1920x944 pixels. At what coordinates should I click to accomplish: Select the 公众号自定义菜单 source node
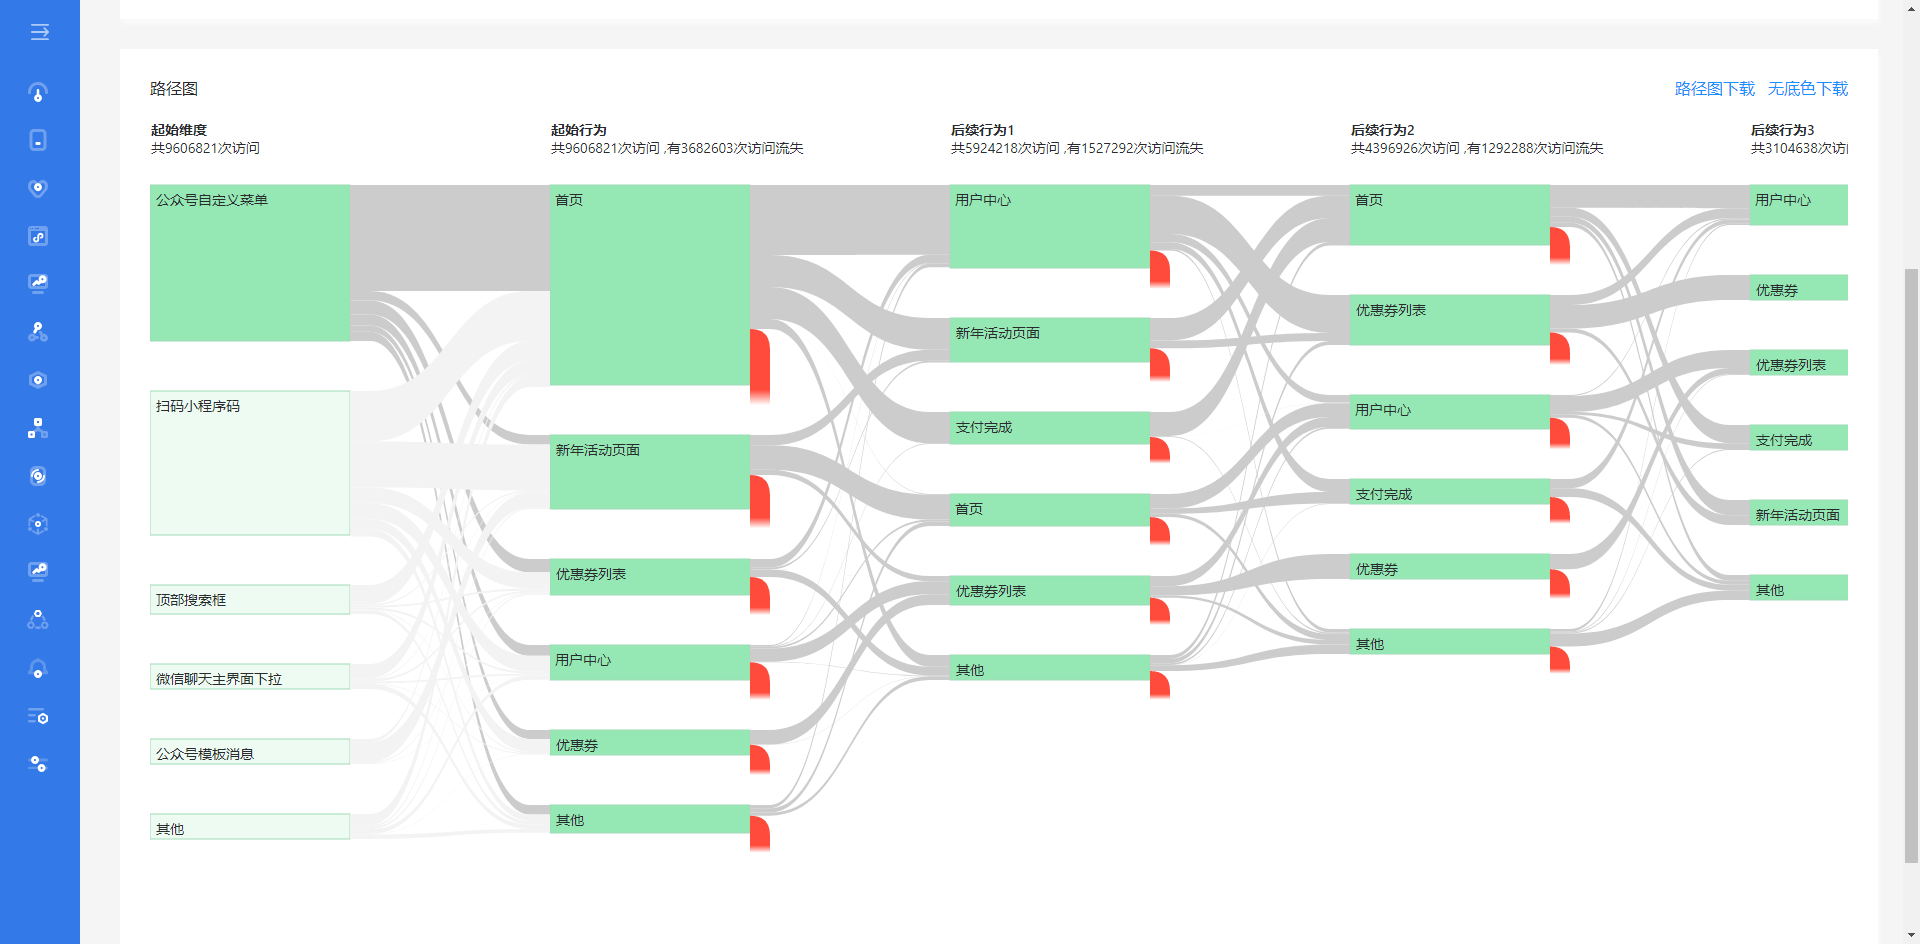(x=250, y=262)
